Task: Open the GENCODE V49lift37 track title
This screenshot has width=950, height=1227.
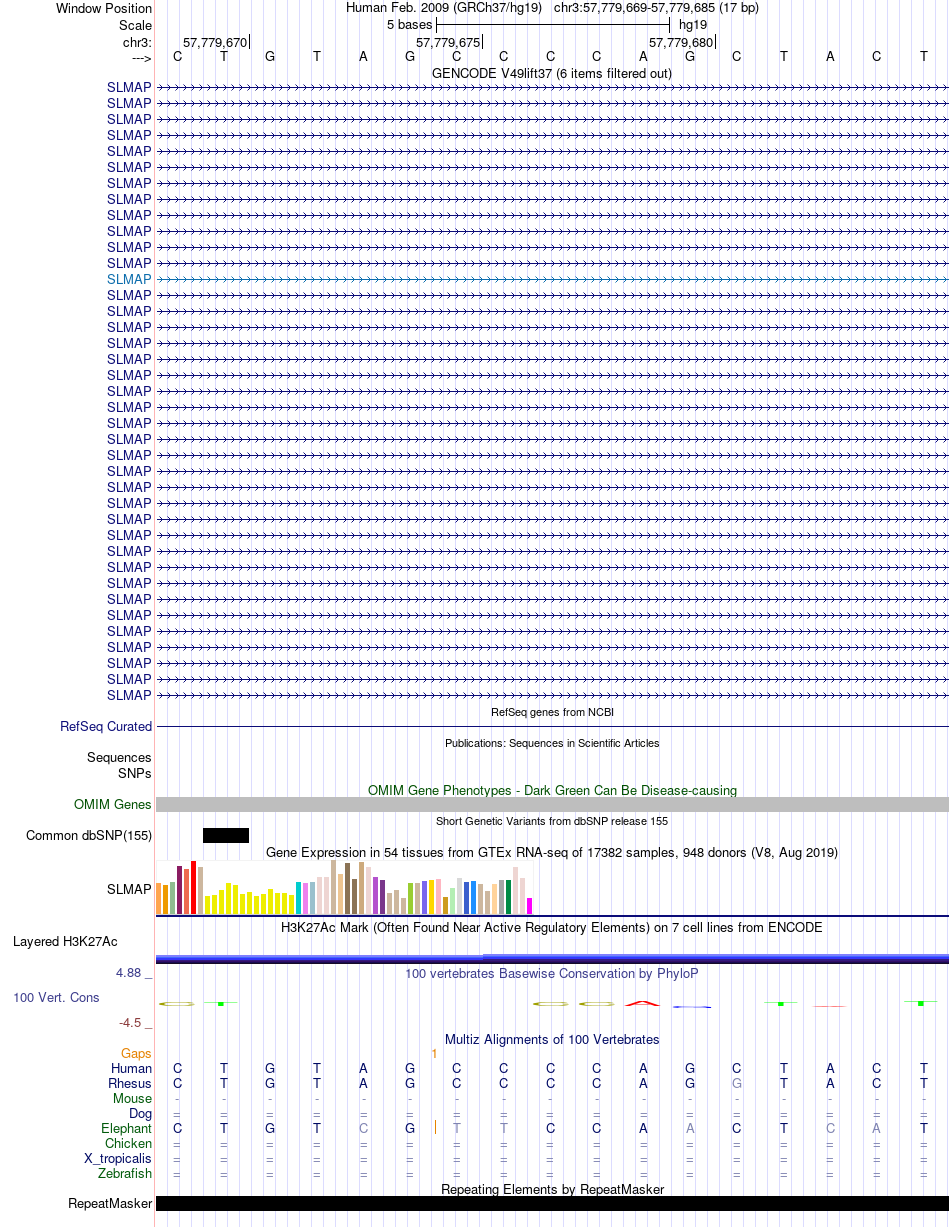Action: click(x=552, y=73)
